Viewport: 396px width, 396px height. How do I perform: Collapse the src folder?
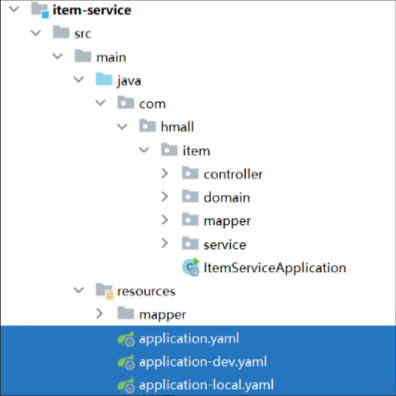tap(36, 33)
